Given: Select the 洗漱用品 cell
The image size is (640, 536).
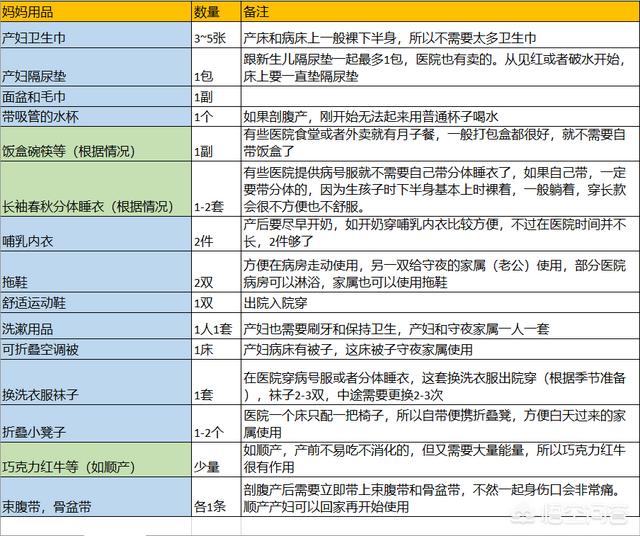Looking at the screenshot, I should (x=95, y=330).
